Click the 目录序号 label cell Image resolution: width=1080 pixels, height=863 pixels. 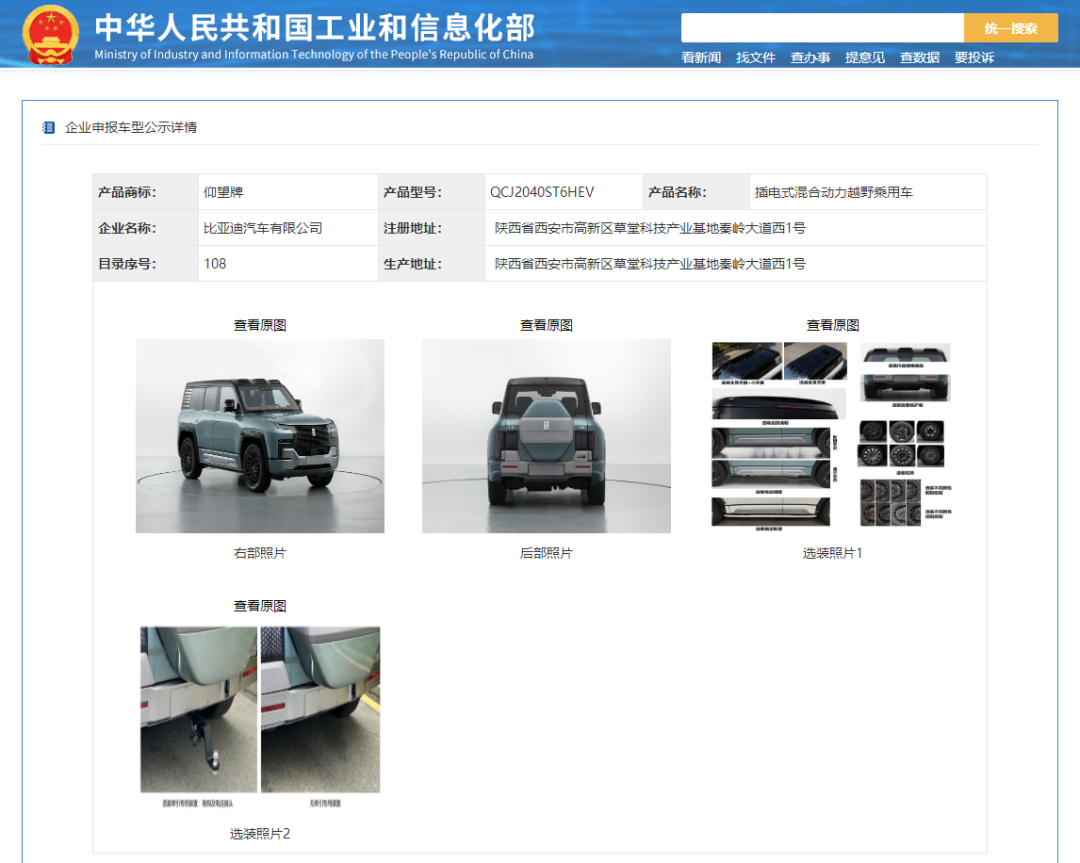[x=145, y=264]
